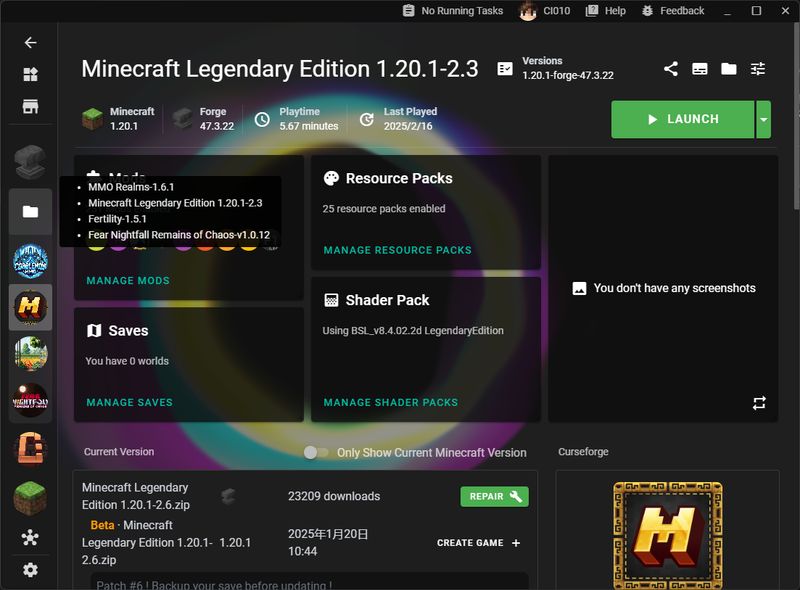
Task: Open the instance folder icon in header
Action: coord(729,69)
